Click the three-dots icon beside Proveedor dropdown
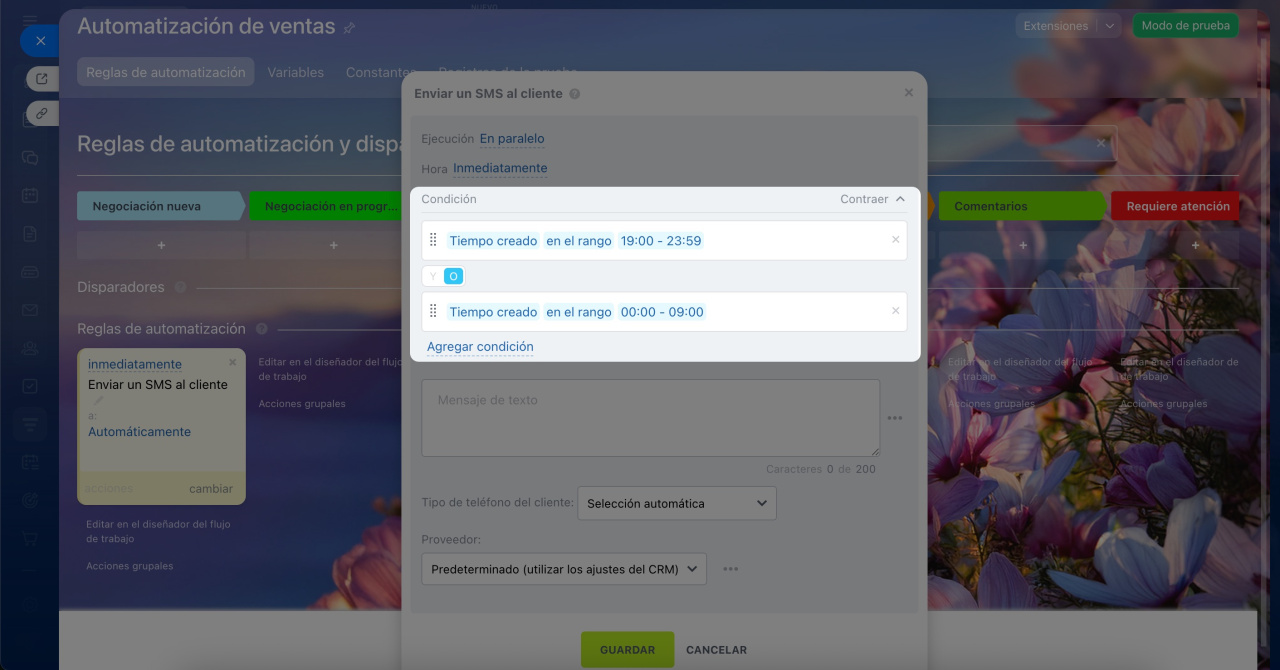This screenshot has width=1280, height=670. 731,569
